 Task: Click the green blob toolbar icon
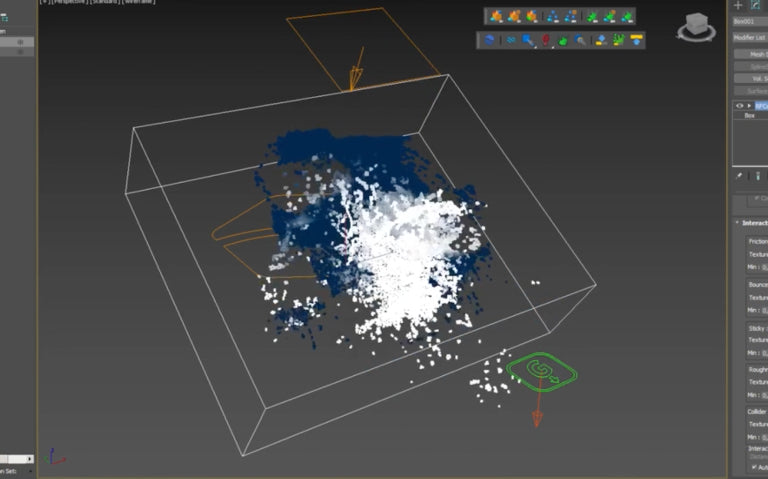[563, 41]
